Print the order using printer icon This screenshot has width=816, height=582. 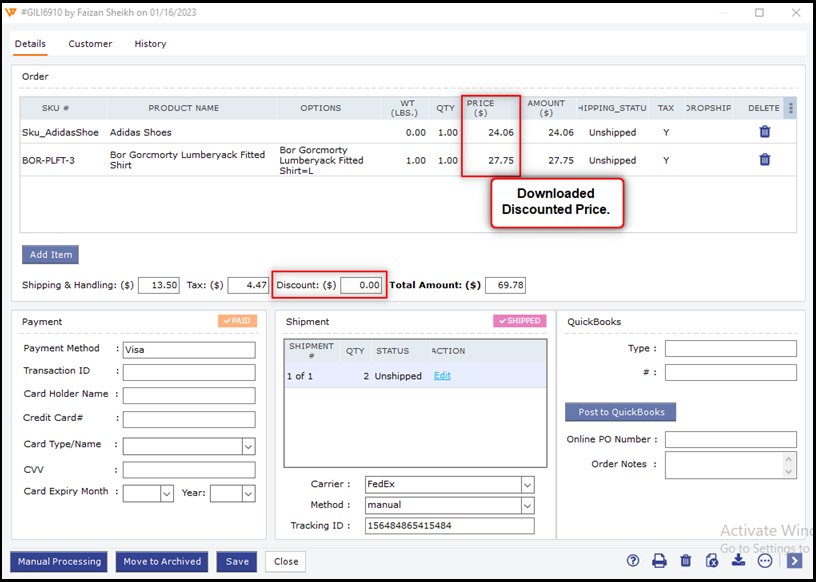click(x=659, y=561)
